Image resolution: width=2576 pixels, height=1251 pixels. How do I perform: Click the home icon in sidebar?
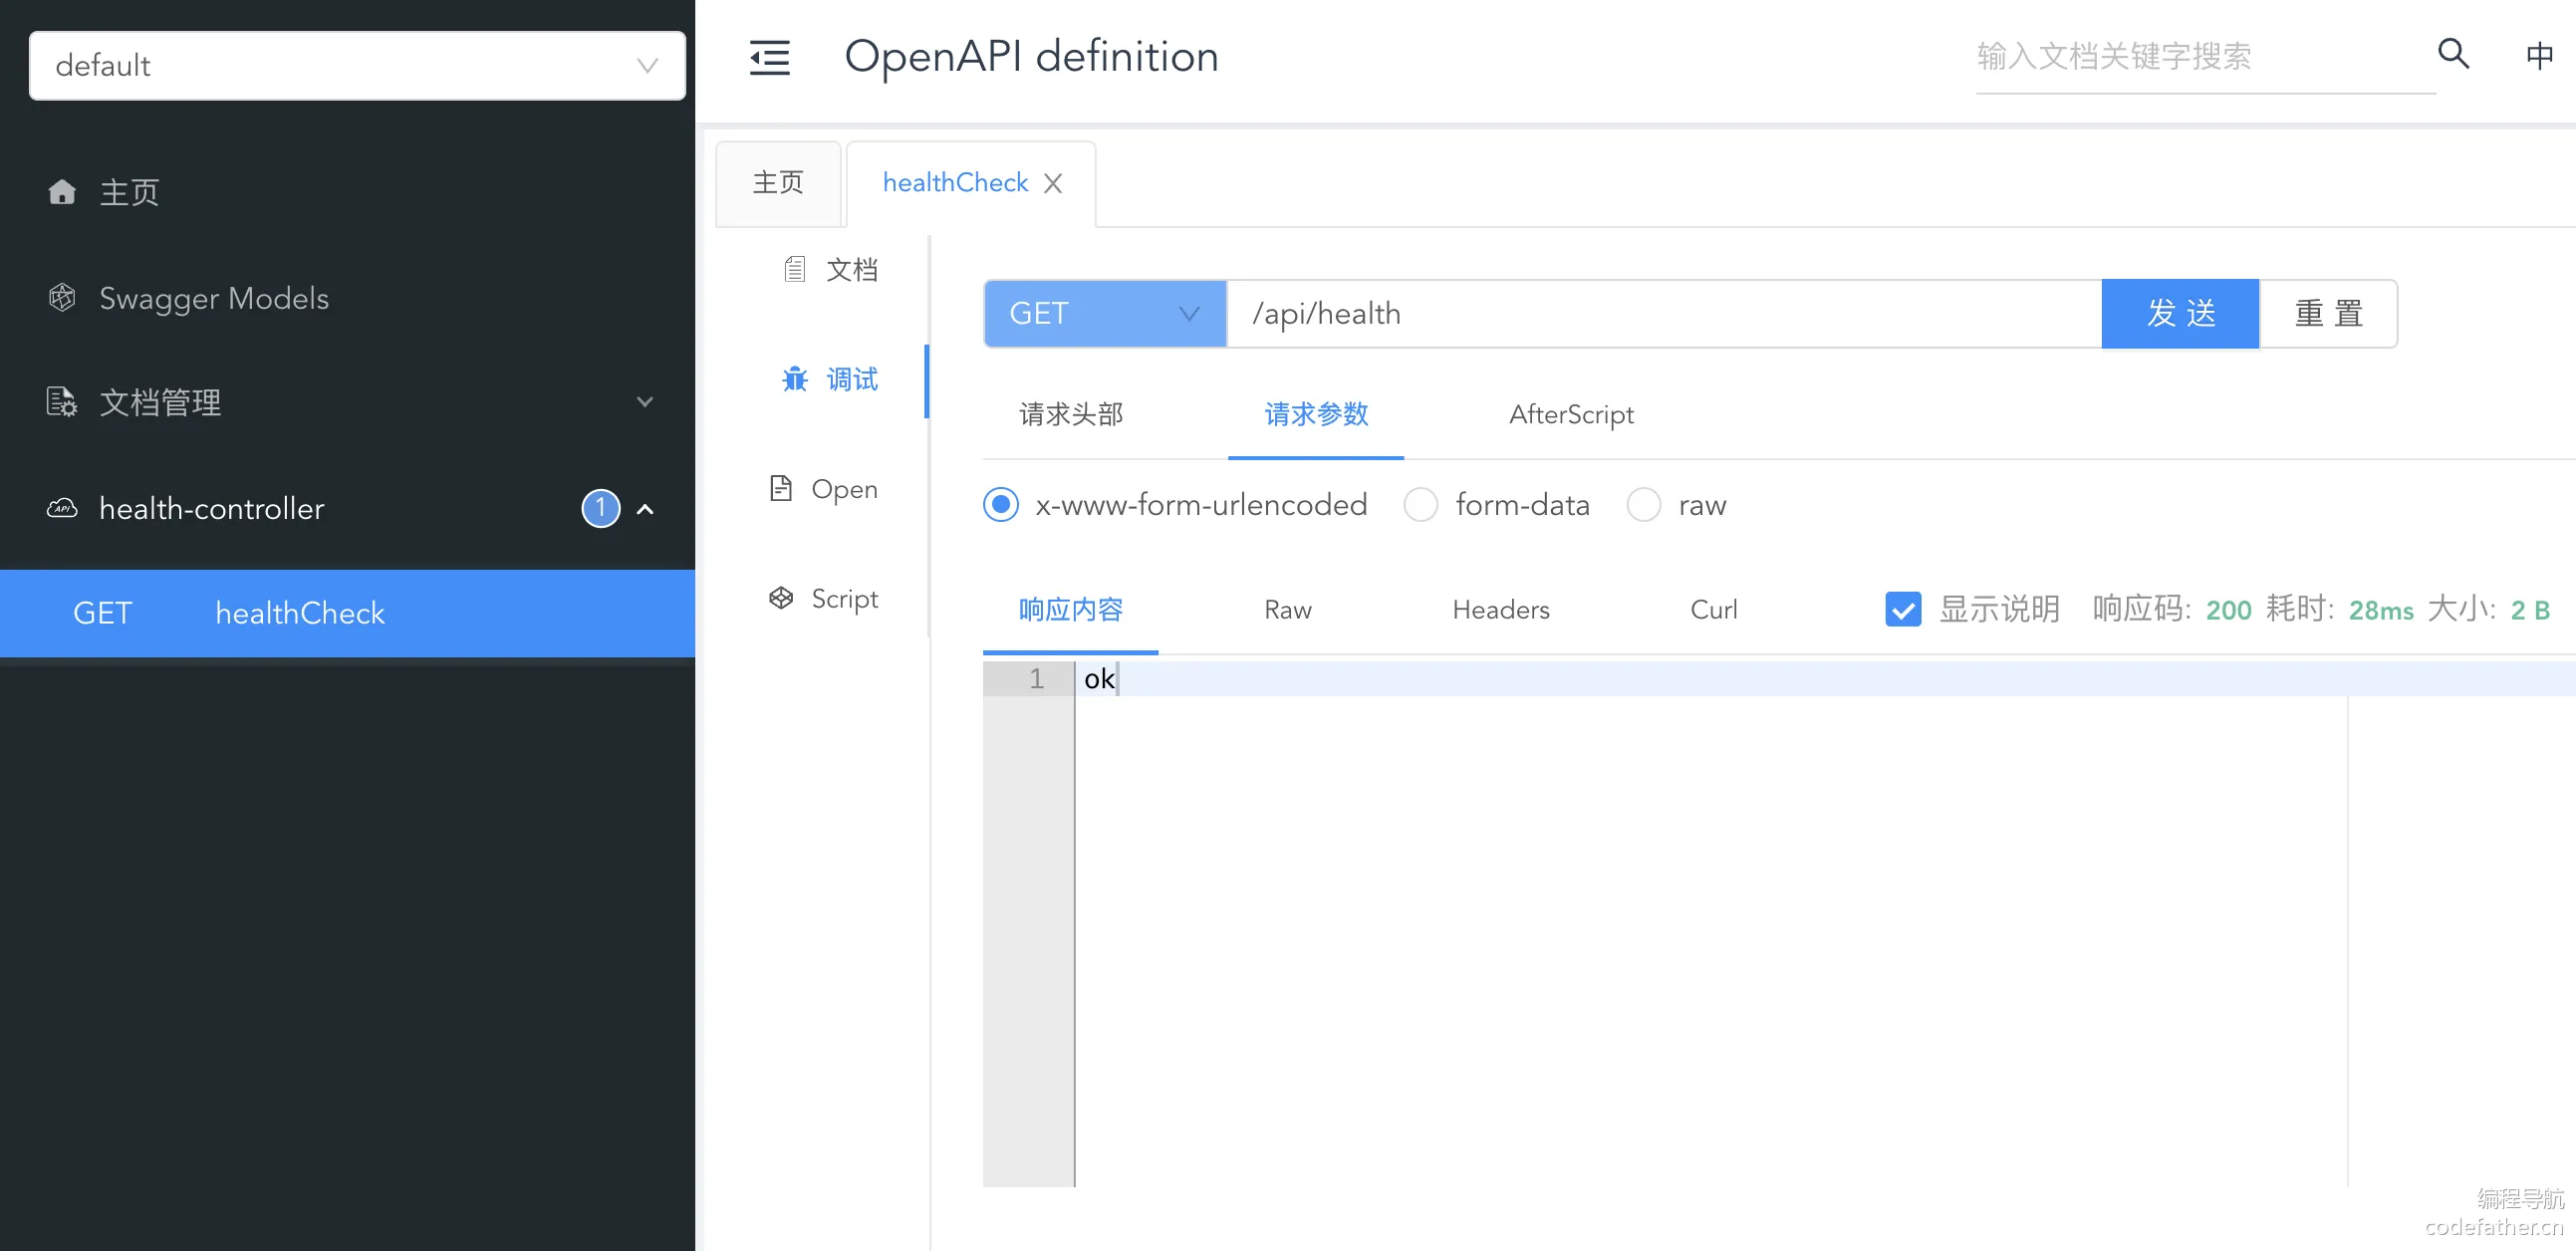tap(62, 192)
